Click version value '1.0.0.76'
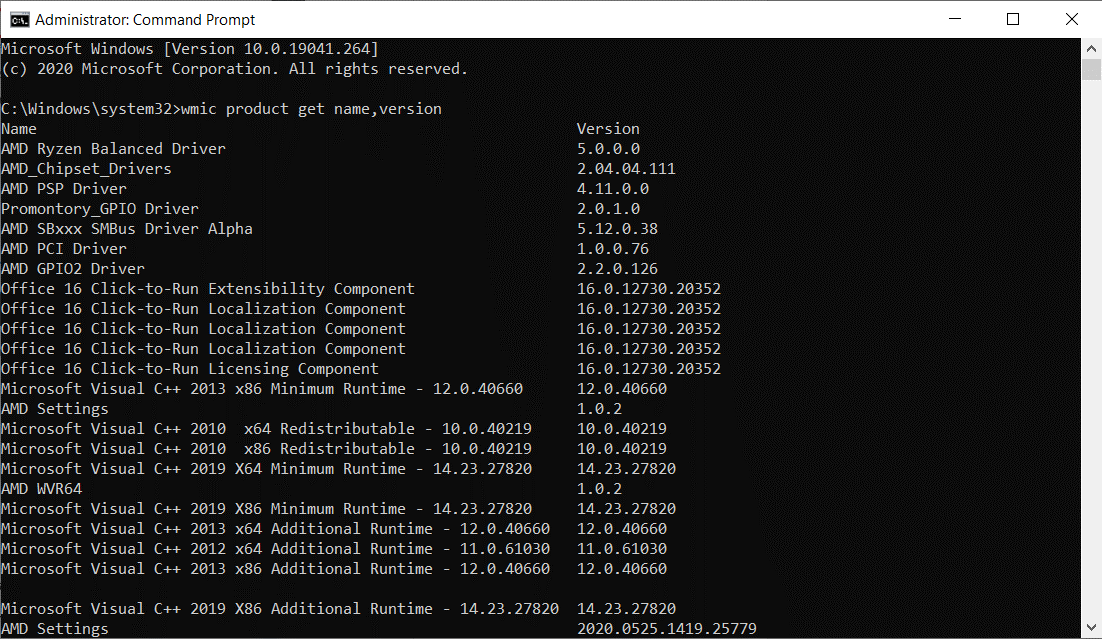This screenshot has height=639, width=1102. pyautogui.click(x=613, y=249)
